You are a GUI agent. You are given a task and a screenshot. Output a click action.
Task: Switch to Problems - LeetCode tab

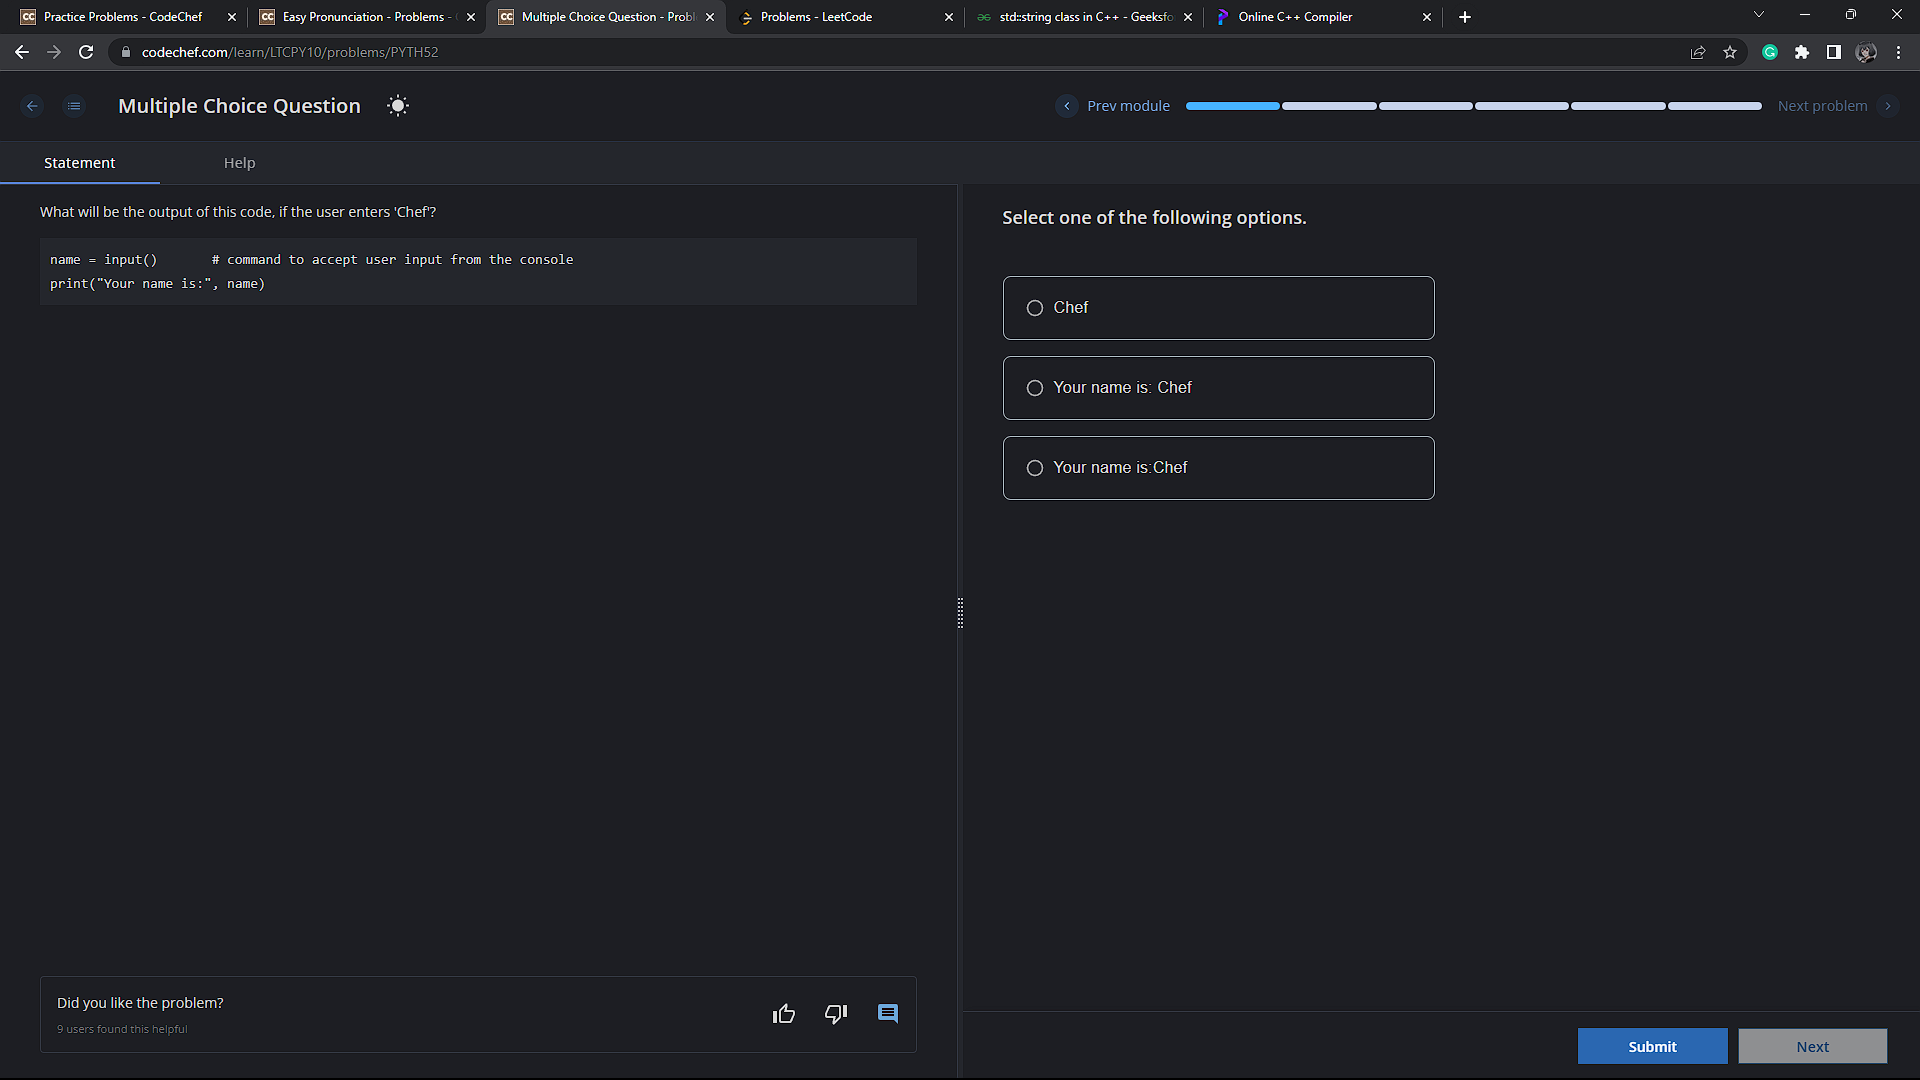coord(816,17)
